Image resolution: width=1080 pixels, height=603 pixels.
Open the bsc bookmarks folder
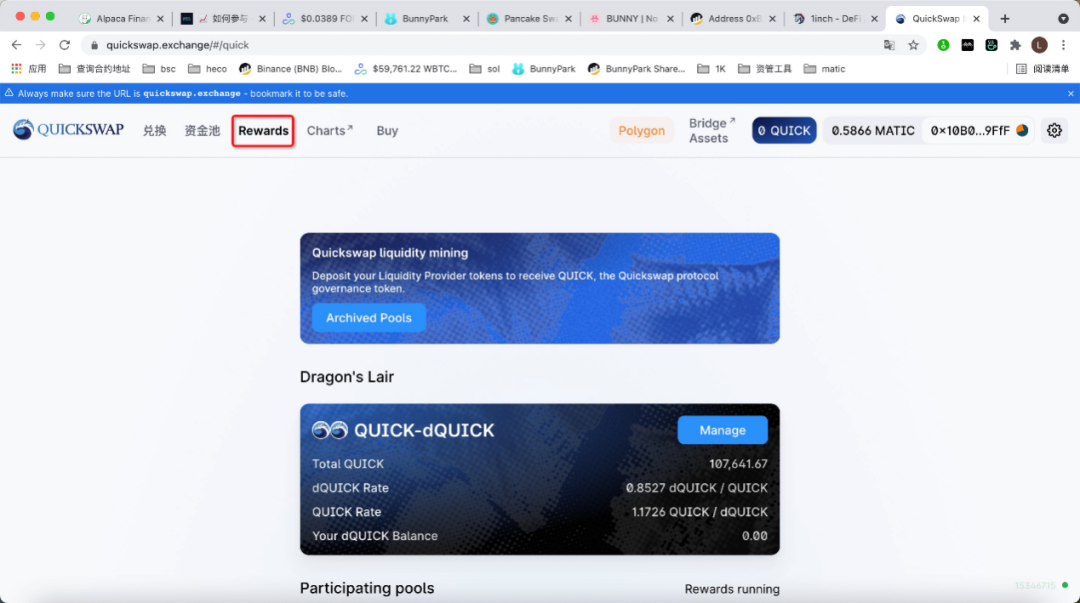pos(159,69)
